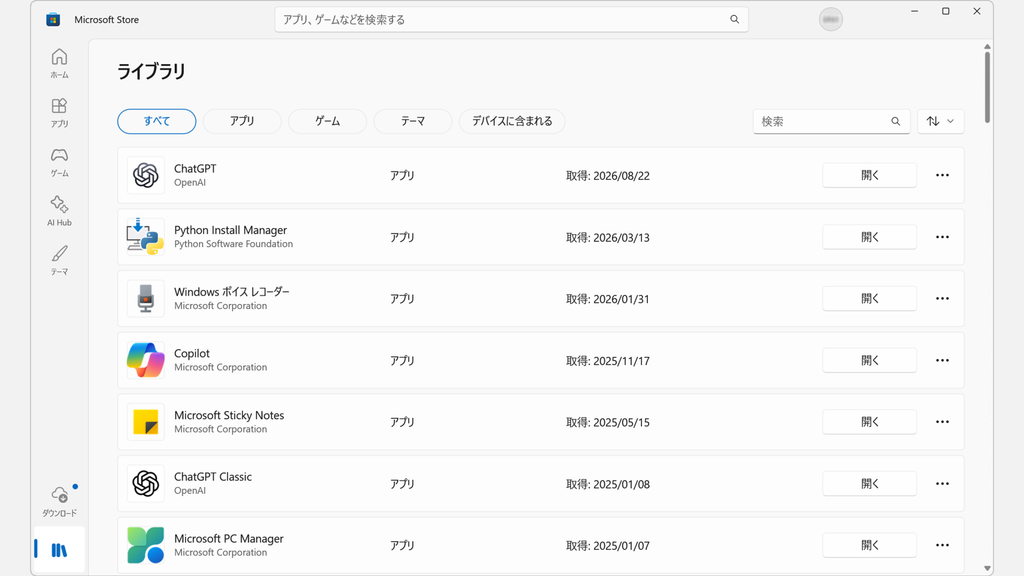Click Microsoft Sticky Notes name text
This screenshot has height=576, width=1024.
(x=229, y=415)
